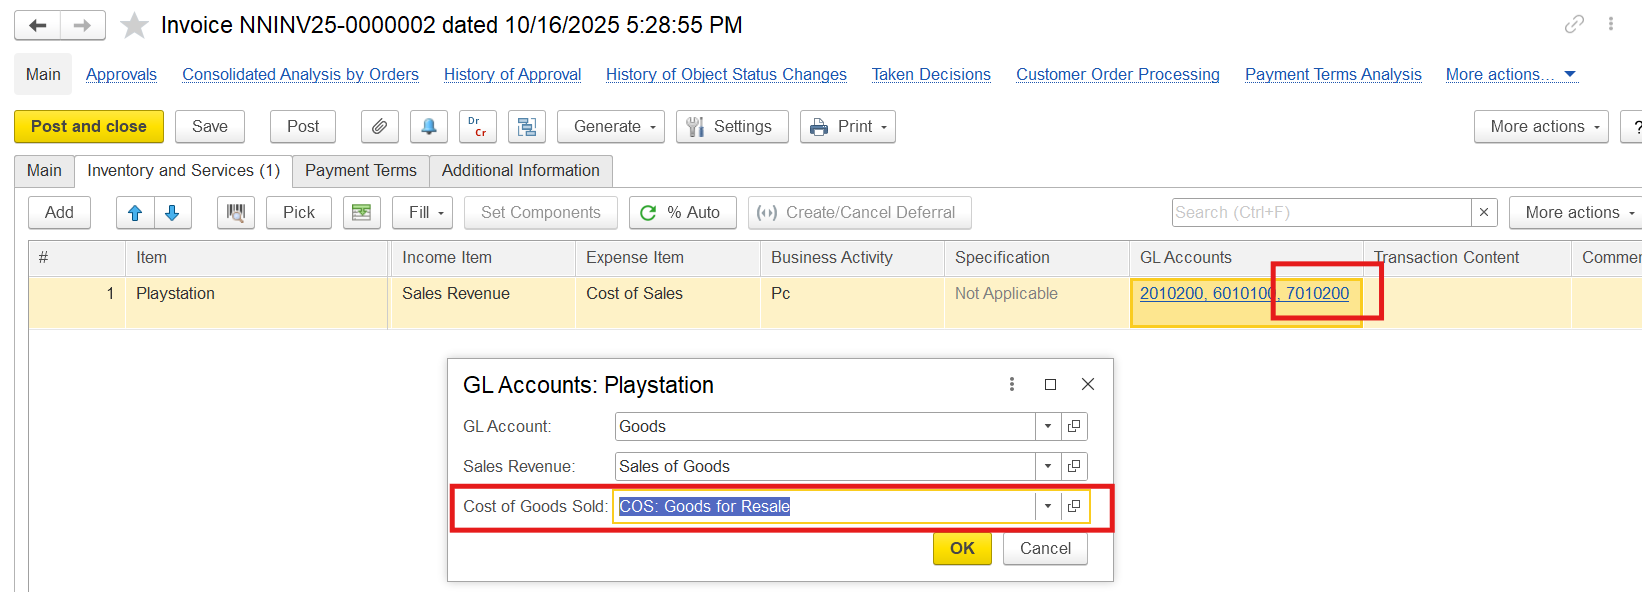Open the Dr/Cr accounting entries icon

point(477,127)
